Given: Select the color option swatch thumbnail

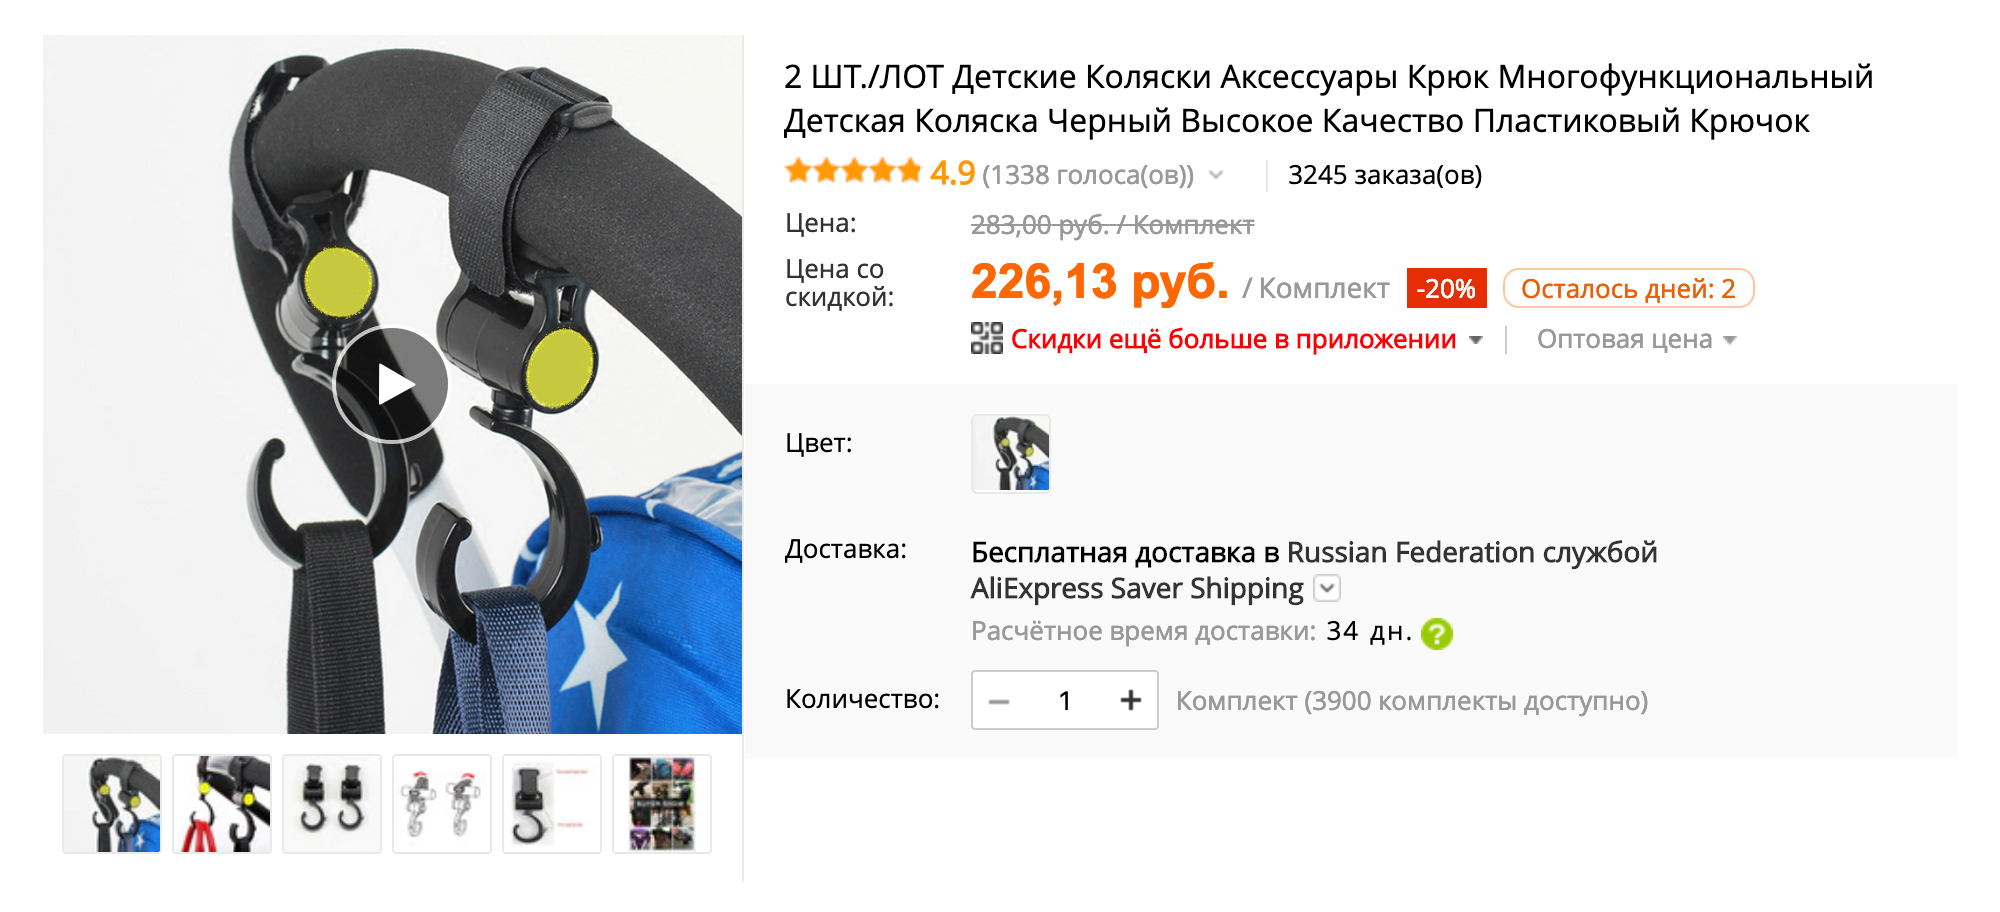Looking at the screenshot, I should pos(1011,453).
